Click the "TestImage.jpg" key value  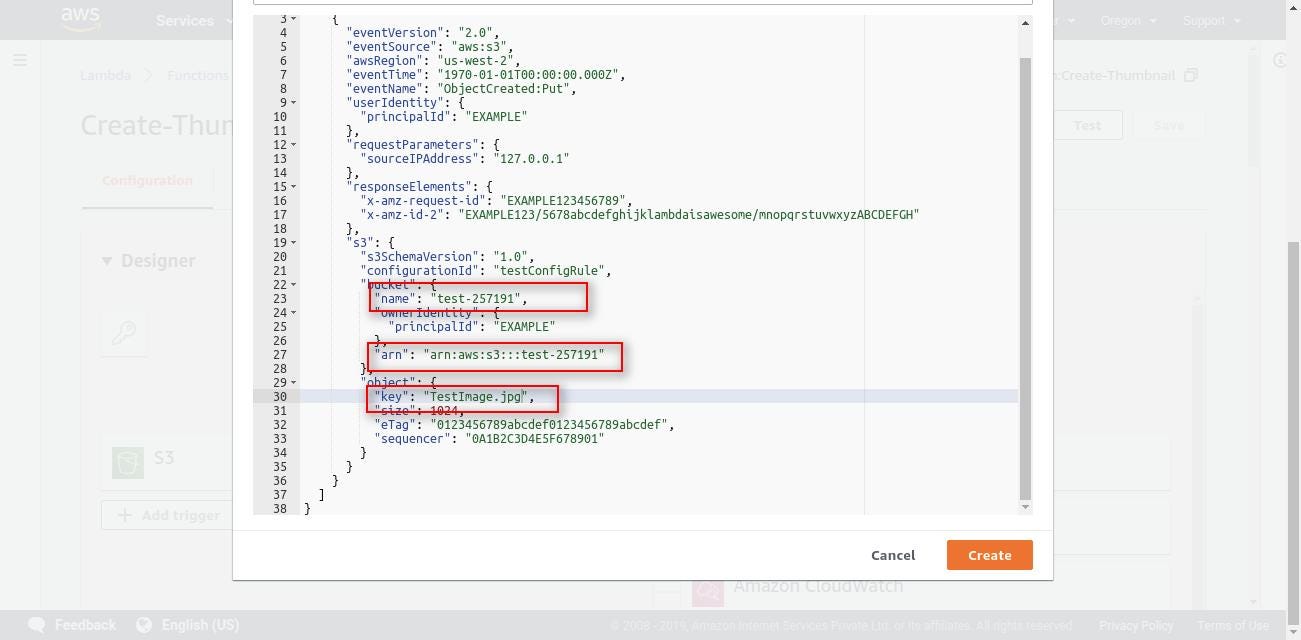(x=475, y=396)
